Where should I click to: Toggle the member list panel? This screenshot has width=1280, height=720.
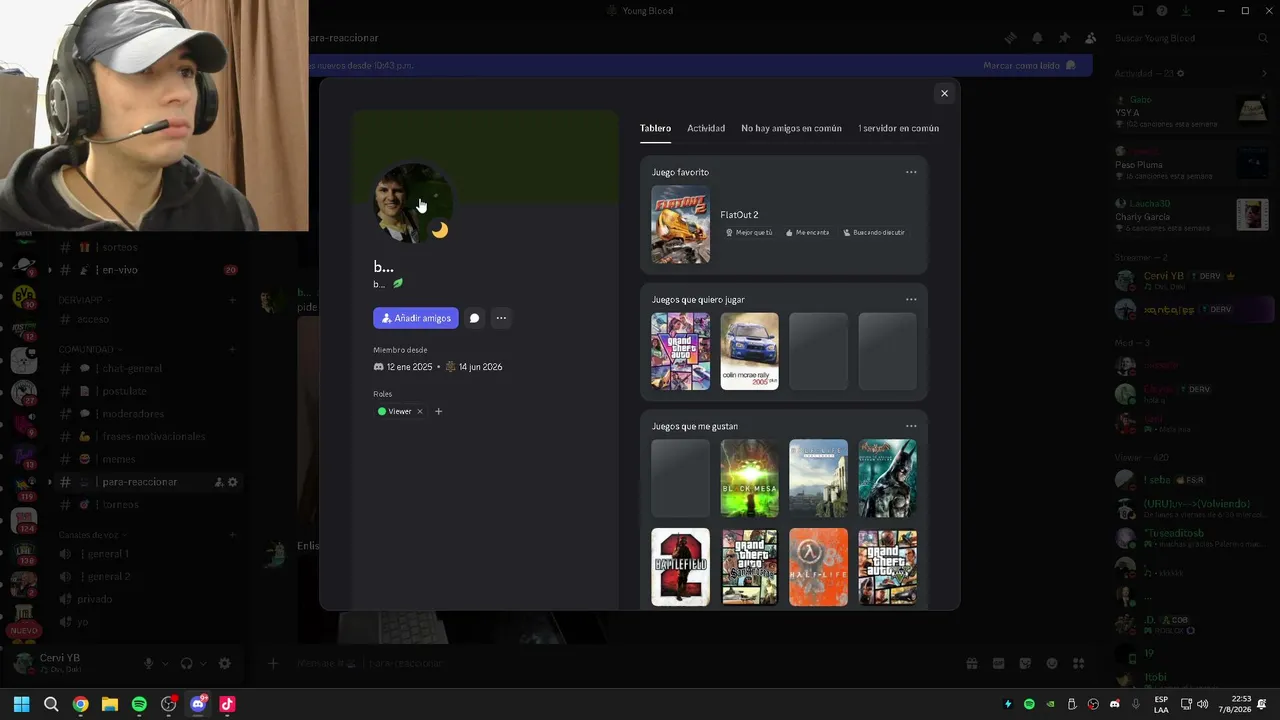click(x=1090, y=38)
